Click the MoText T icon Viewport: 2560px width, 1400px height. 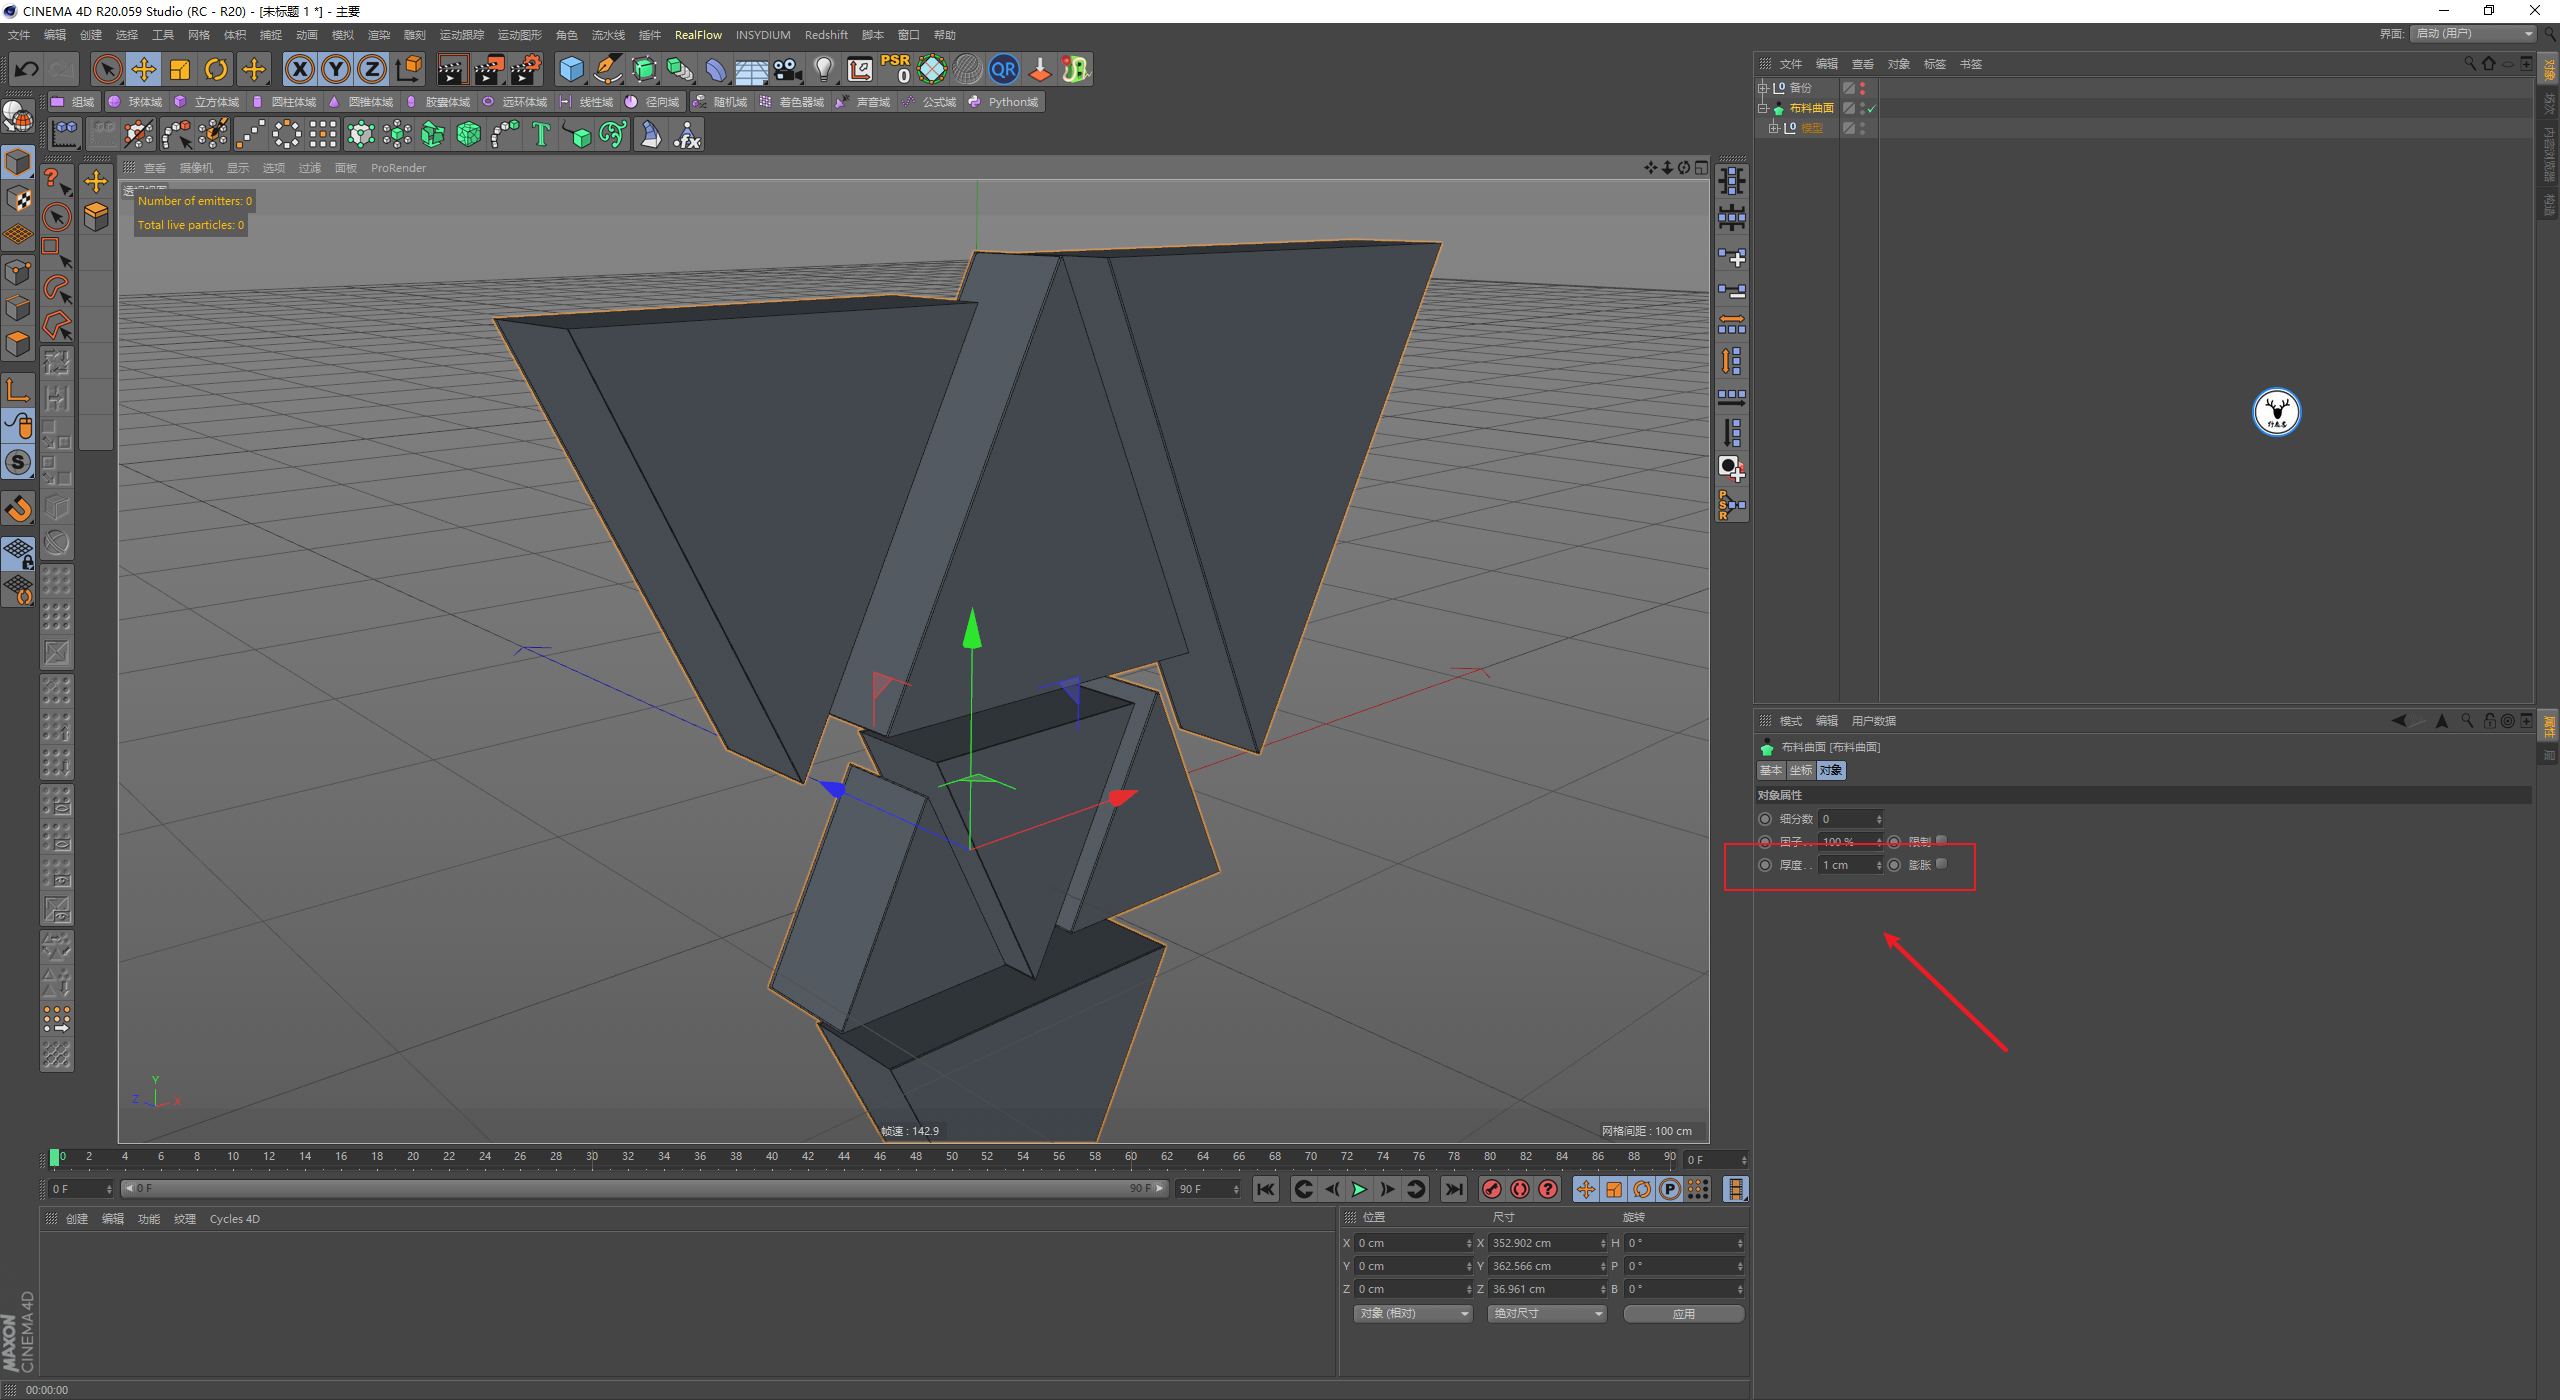coord(541,134)
